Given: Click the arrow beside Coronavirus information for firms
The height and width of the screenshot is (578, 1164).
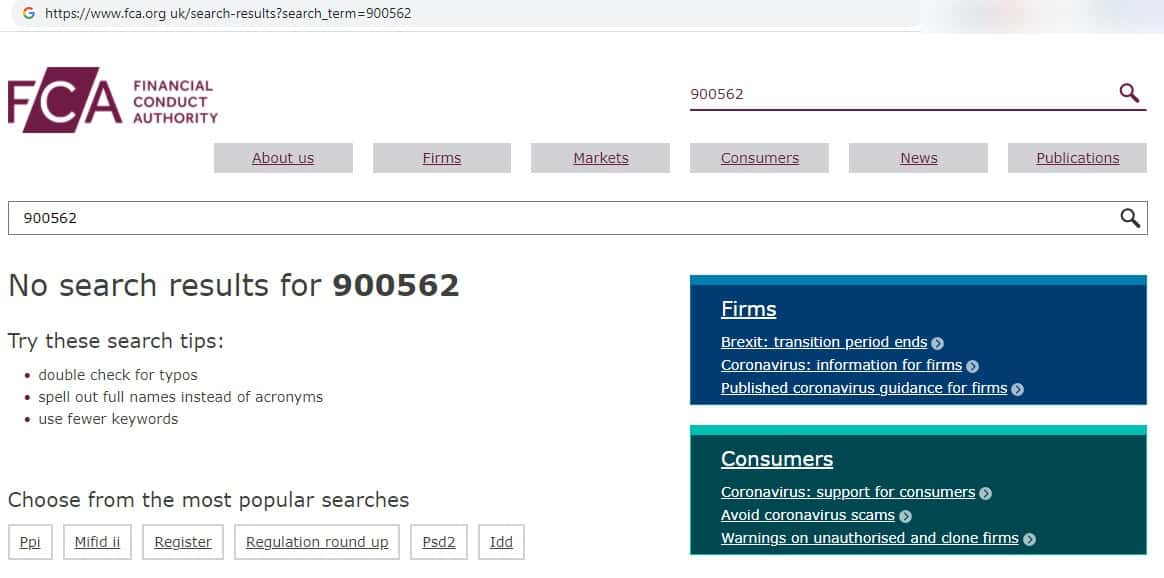Looking at the screenshot, I should pyautogui.click(x=972, y=367).
